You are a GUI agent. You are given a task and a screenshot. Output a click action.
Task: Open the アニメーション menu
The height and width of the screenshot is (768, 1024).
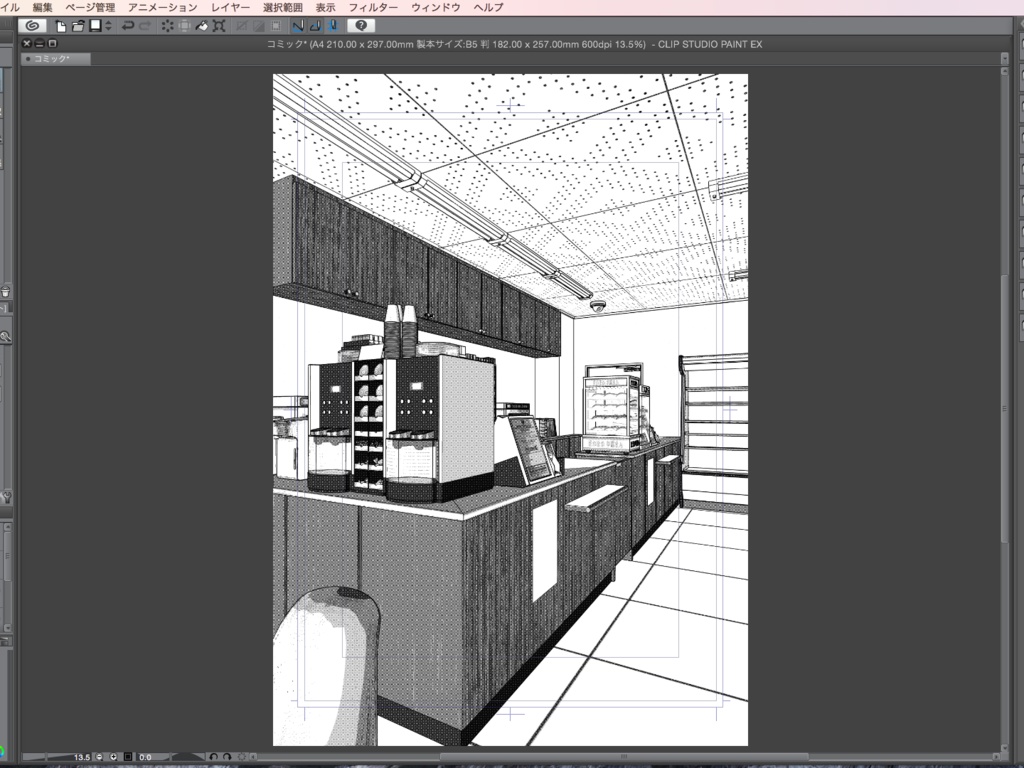click(163, 7)
